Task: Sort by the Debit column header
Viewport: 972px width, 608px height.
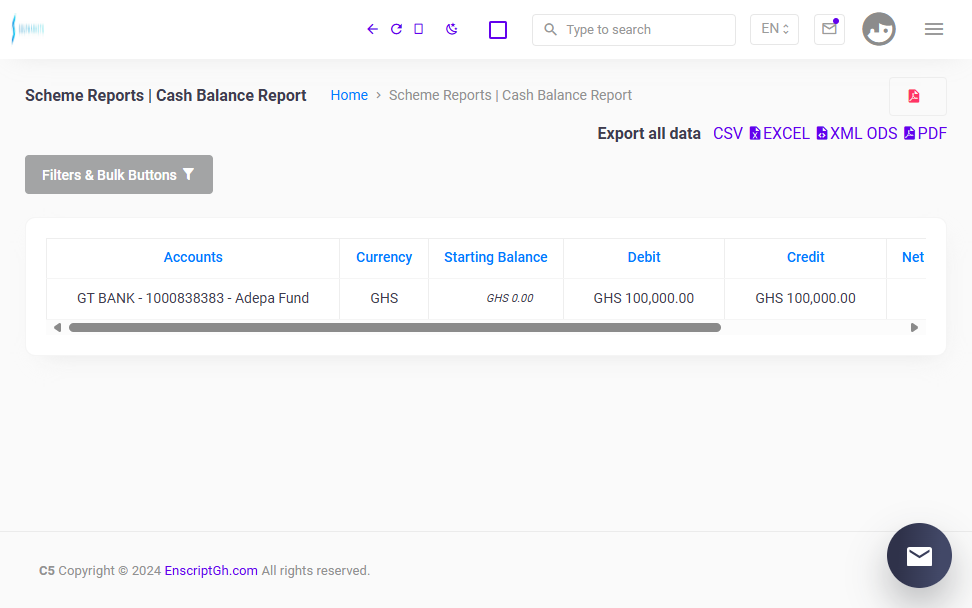Action: 644,257
